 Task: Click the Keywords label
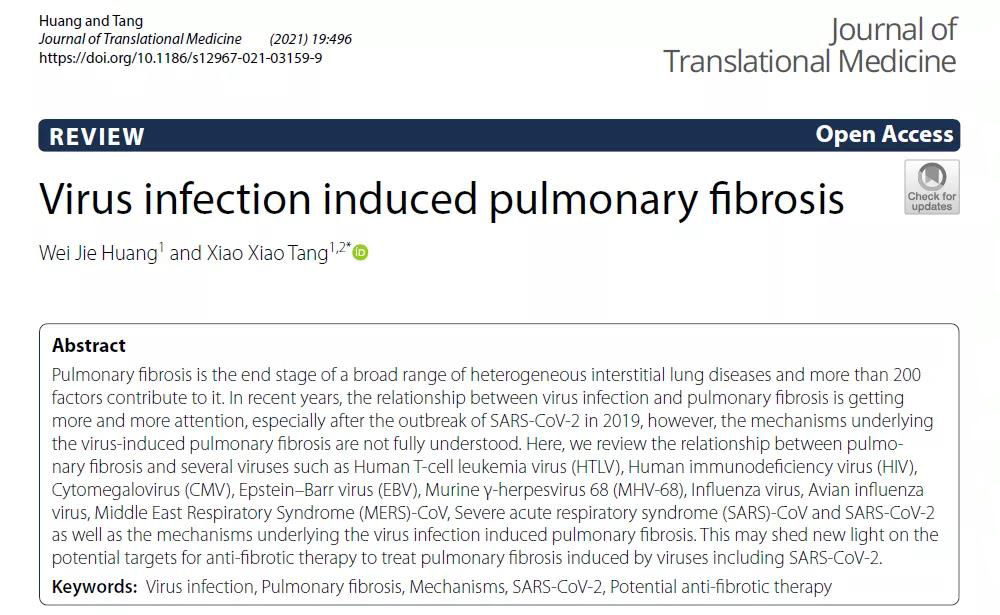94,586
